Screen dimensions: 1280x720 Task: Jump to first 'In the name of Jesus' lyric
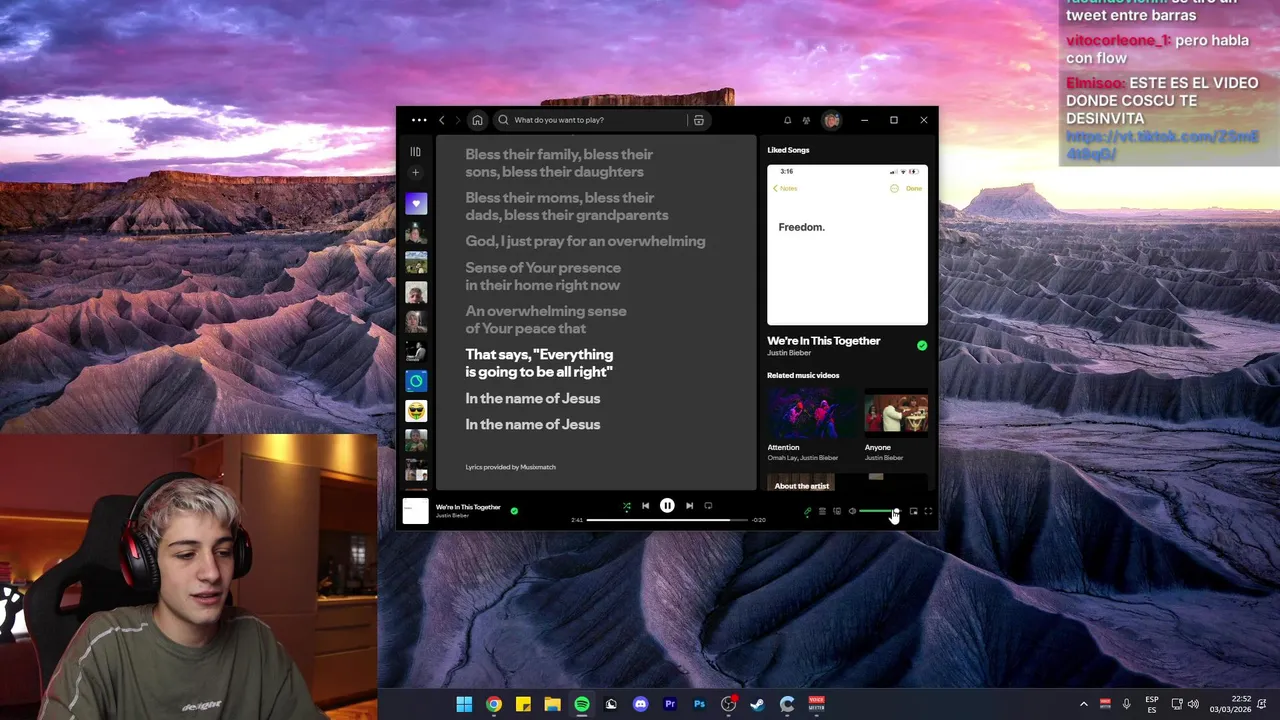532,398
